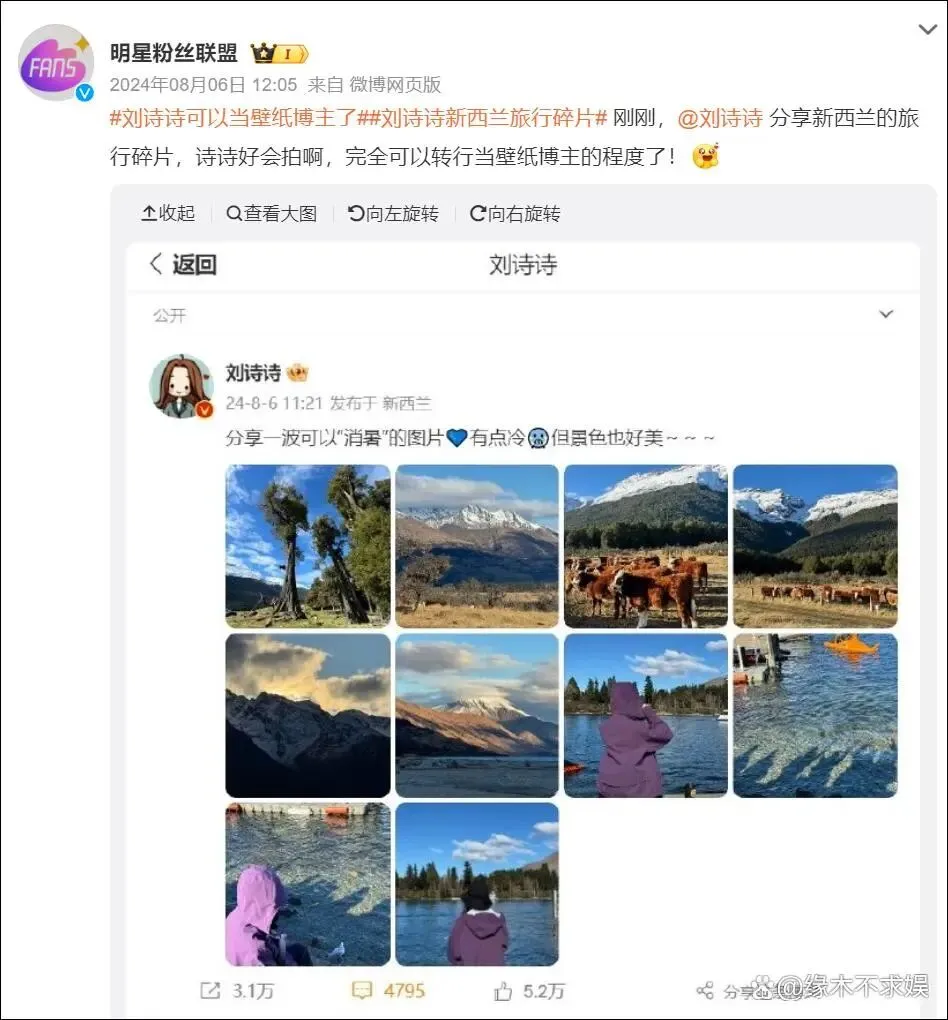Open hashtag #刘诗诗可以当壁纸博主了#
The height and width of the screenshot is (1020, 948).
pyautogui.click(x=233, y=118)
